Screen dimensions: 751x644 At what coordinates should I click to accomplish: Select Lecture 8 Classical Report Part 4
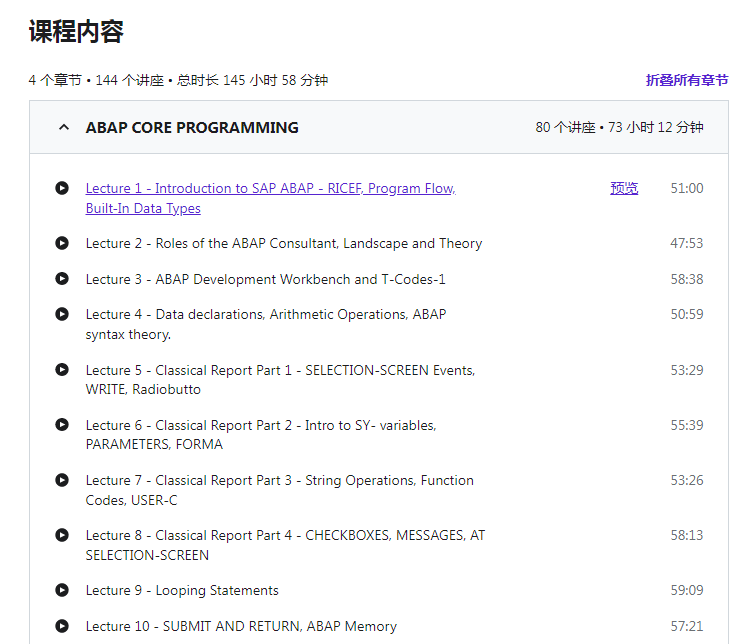[x=285, y=545]
